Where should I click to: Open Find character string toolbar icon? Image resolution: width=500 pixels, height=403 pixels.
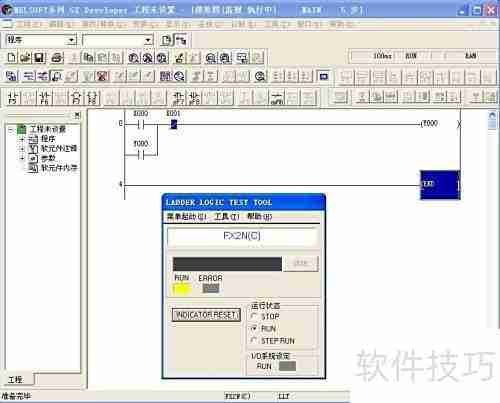162,58
